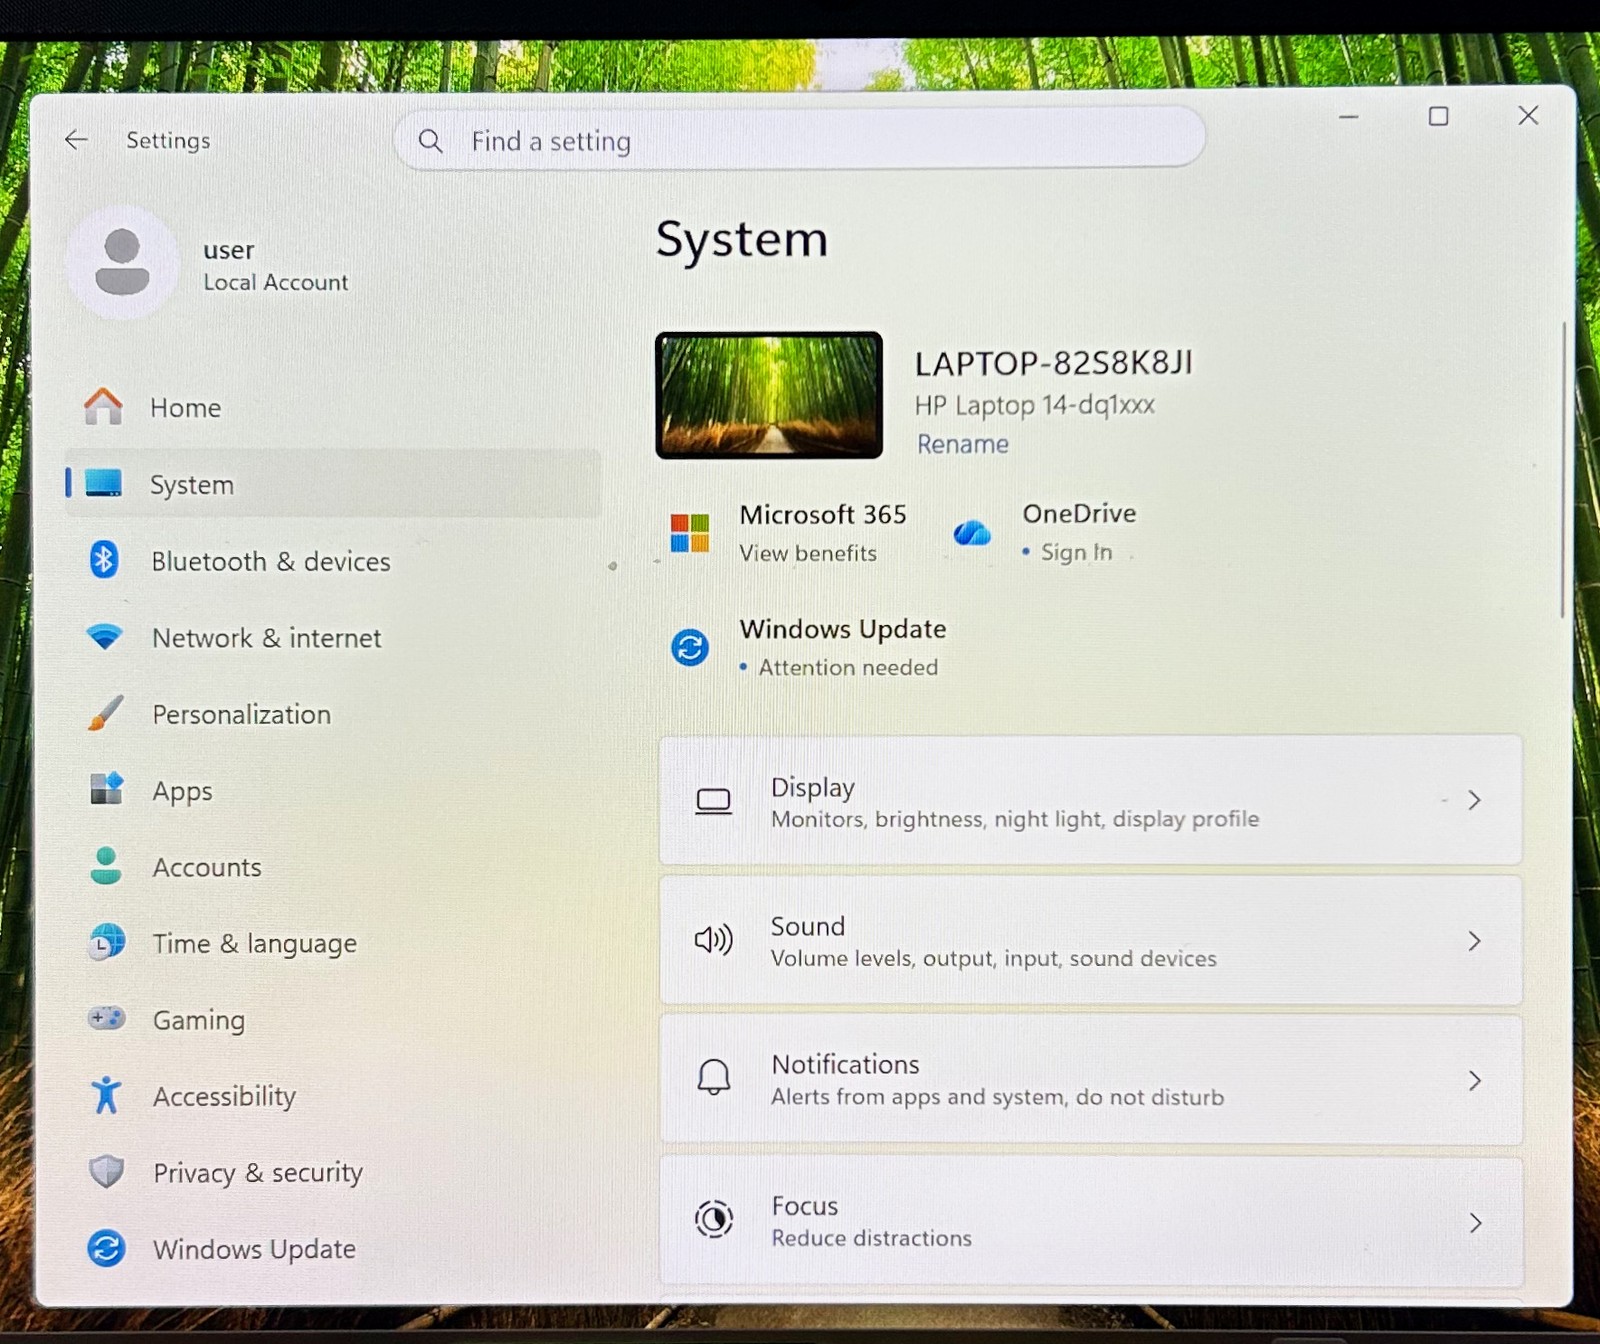Open Notifications settings card
Image resolution: width=1600 pixels, height=1344 pixels.
click(1090, 1080)
